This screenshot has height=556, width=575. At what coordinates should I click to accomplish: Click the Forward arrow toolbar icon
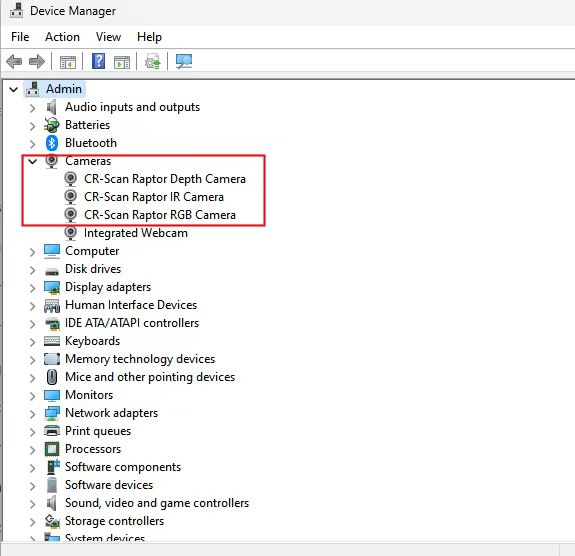point(37,61)
